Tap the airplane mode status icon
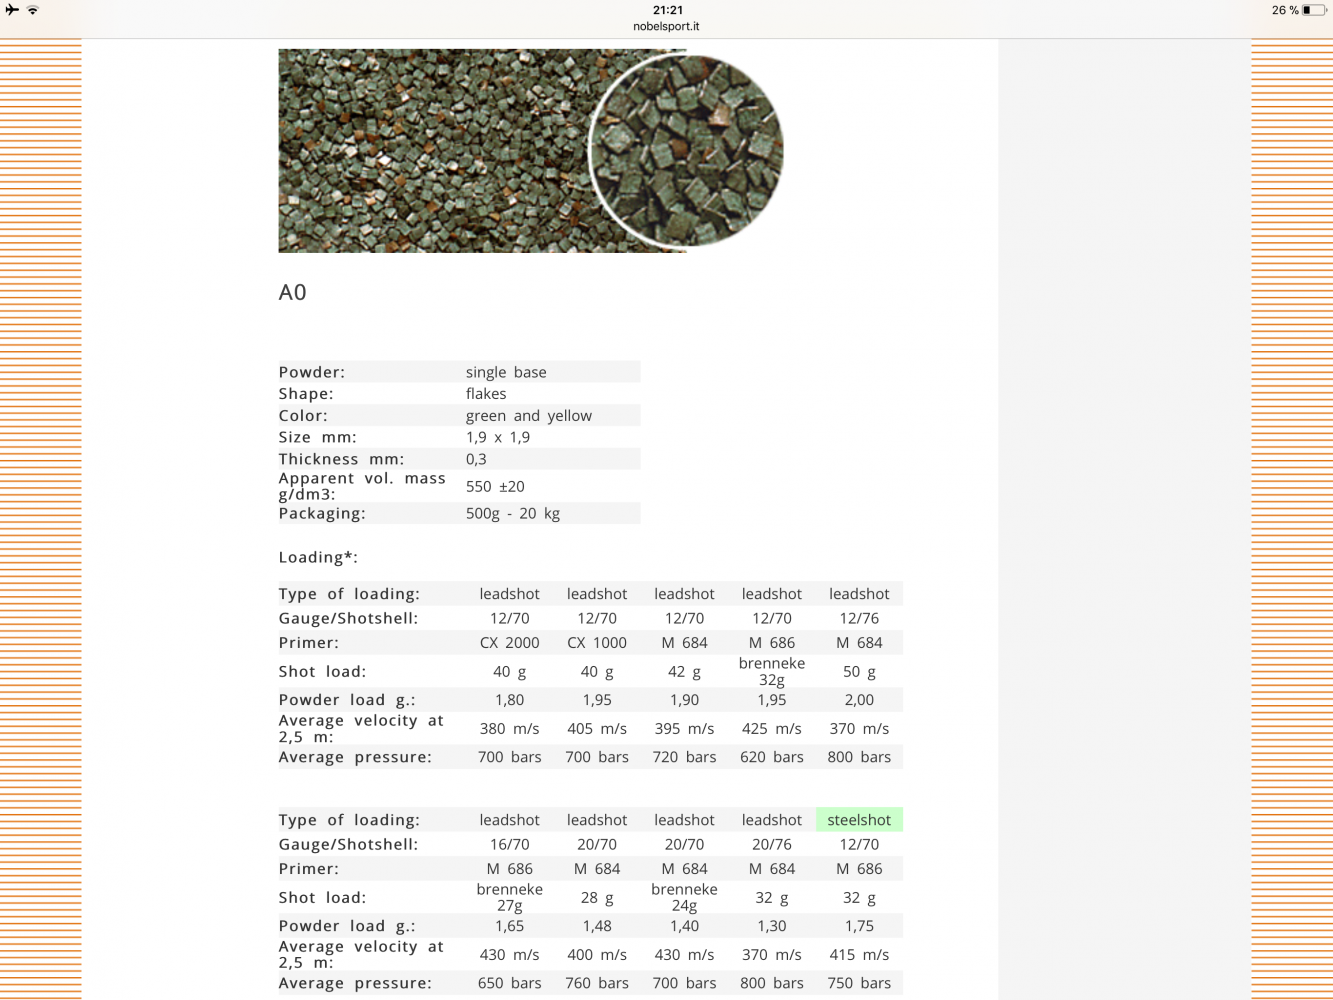The width and height of the screenshot is (1333, 1000). pyautogui.click(x=12, y=10)
